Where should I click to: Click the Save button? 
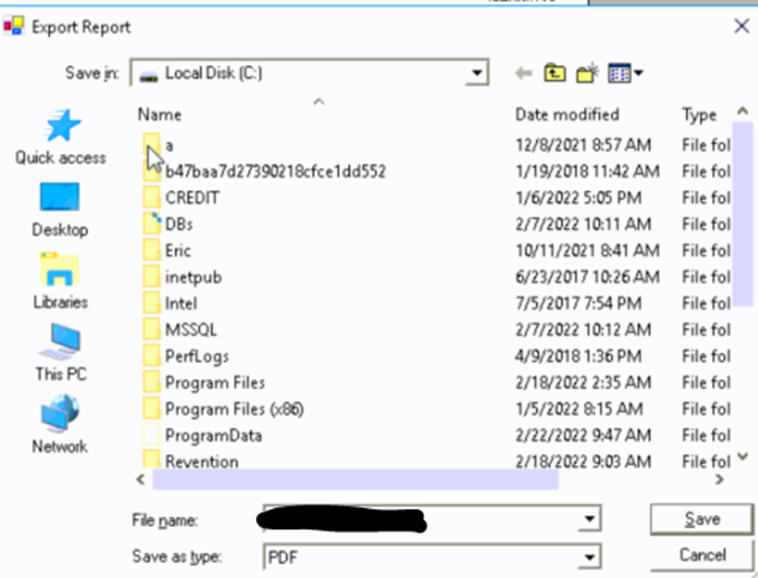tap(702, 519)
